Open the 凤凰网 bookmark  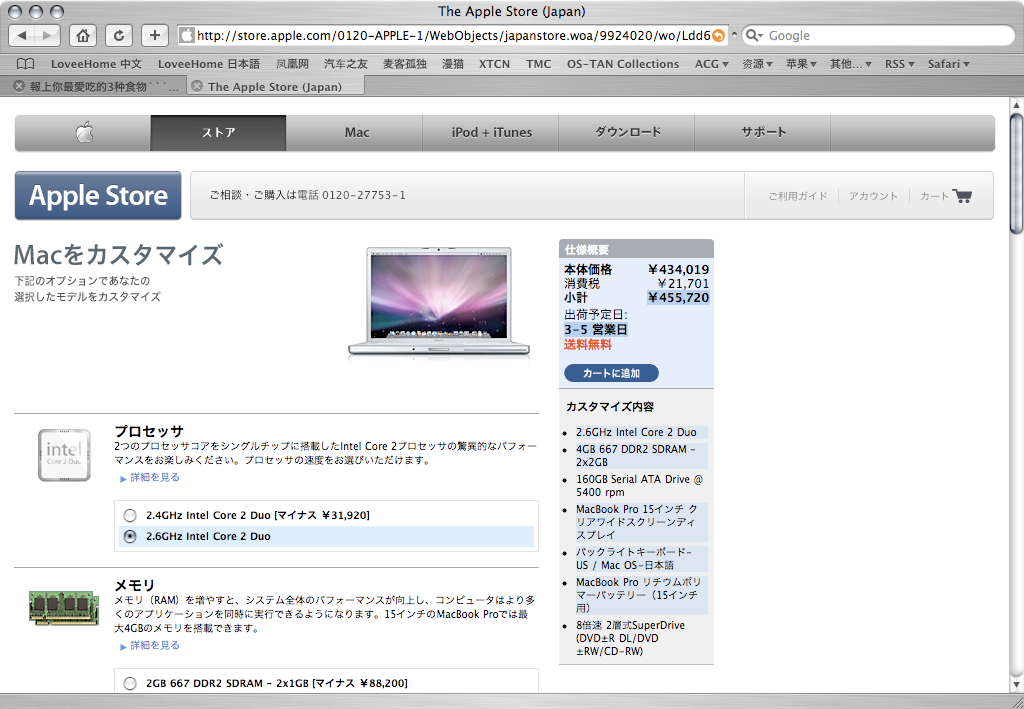(292, 64)
